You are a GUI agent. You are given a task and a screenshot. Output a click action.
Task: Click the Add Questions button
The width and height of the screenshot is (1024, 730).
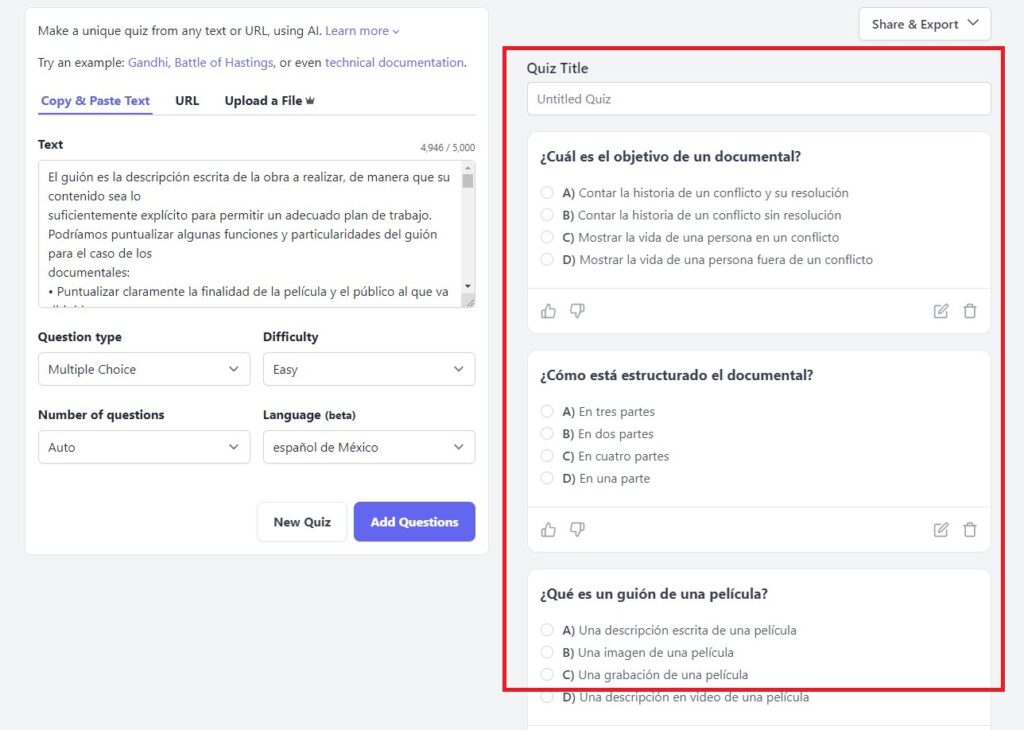click(414, 522)
